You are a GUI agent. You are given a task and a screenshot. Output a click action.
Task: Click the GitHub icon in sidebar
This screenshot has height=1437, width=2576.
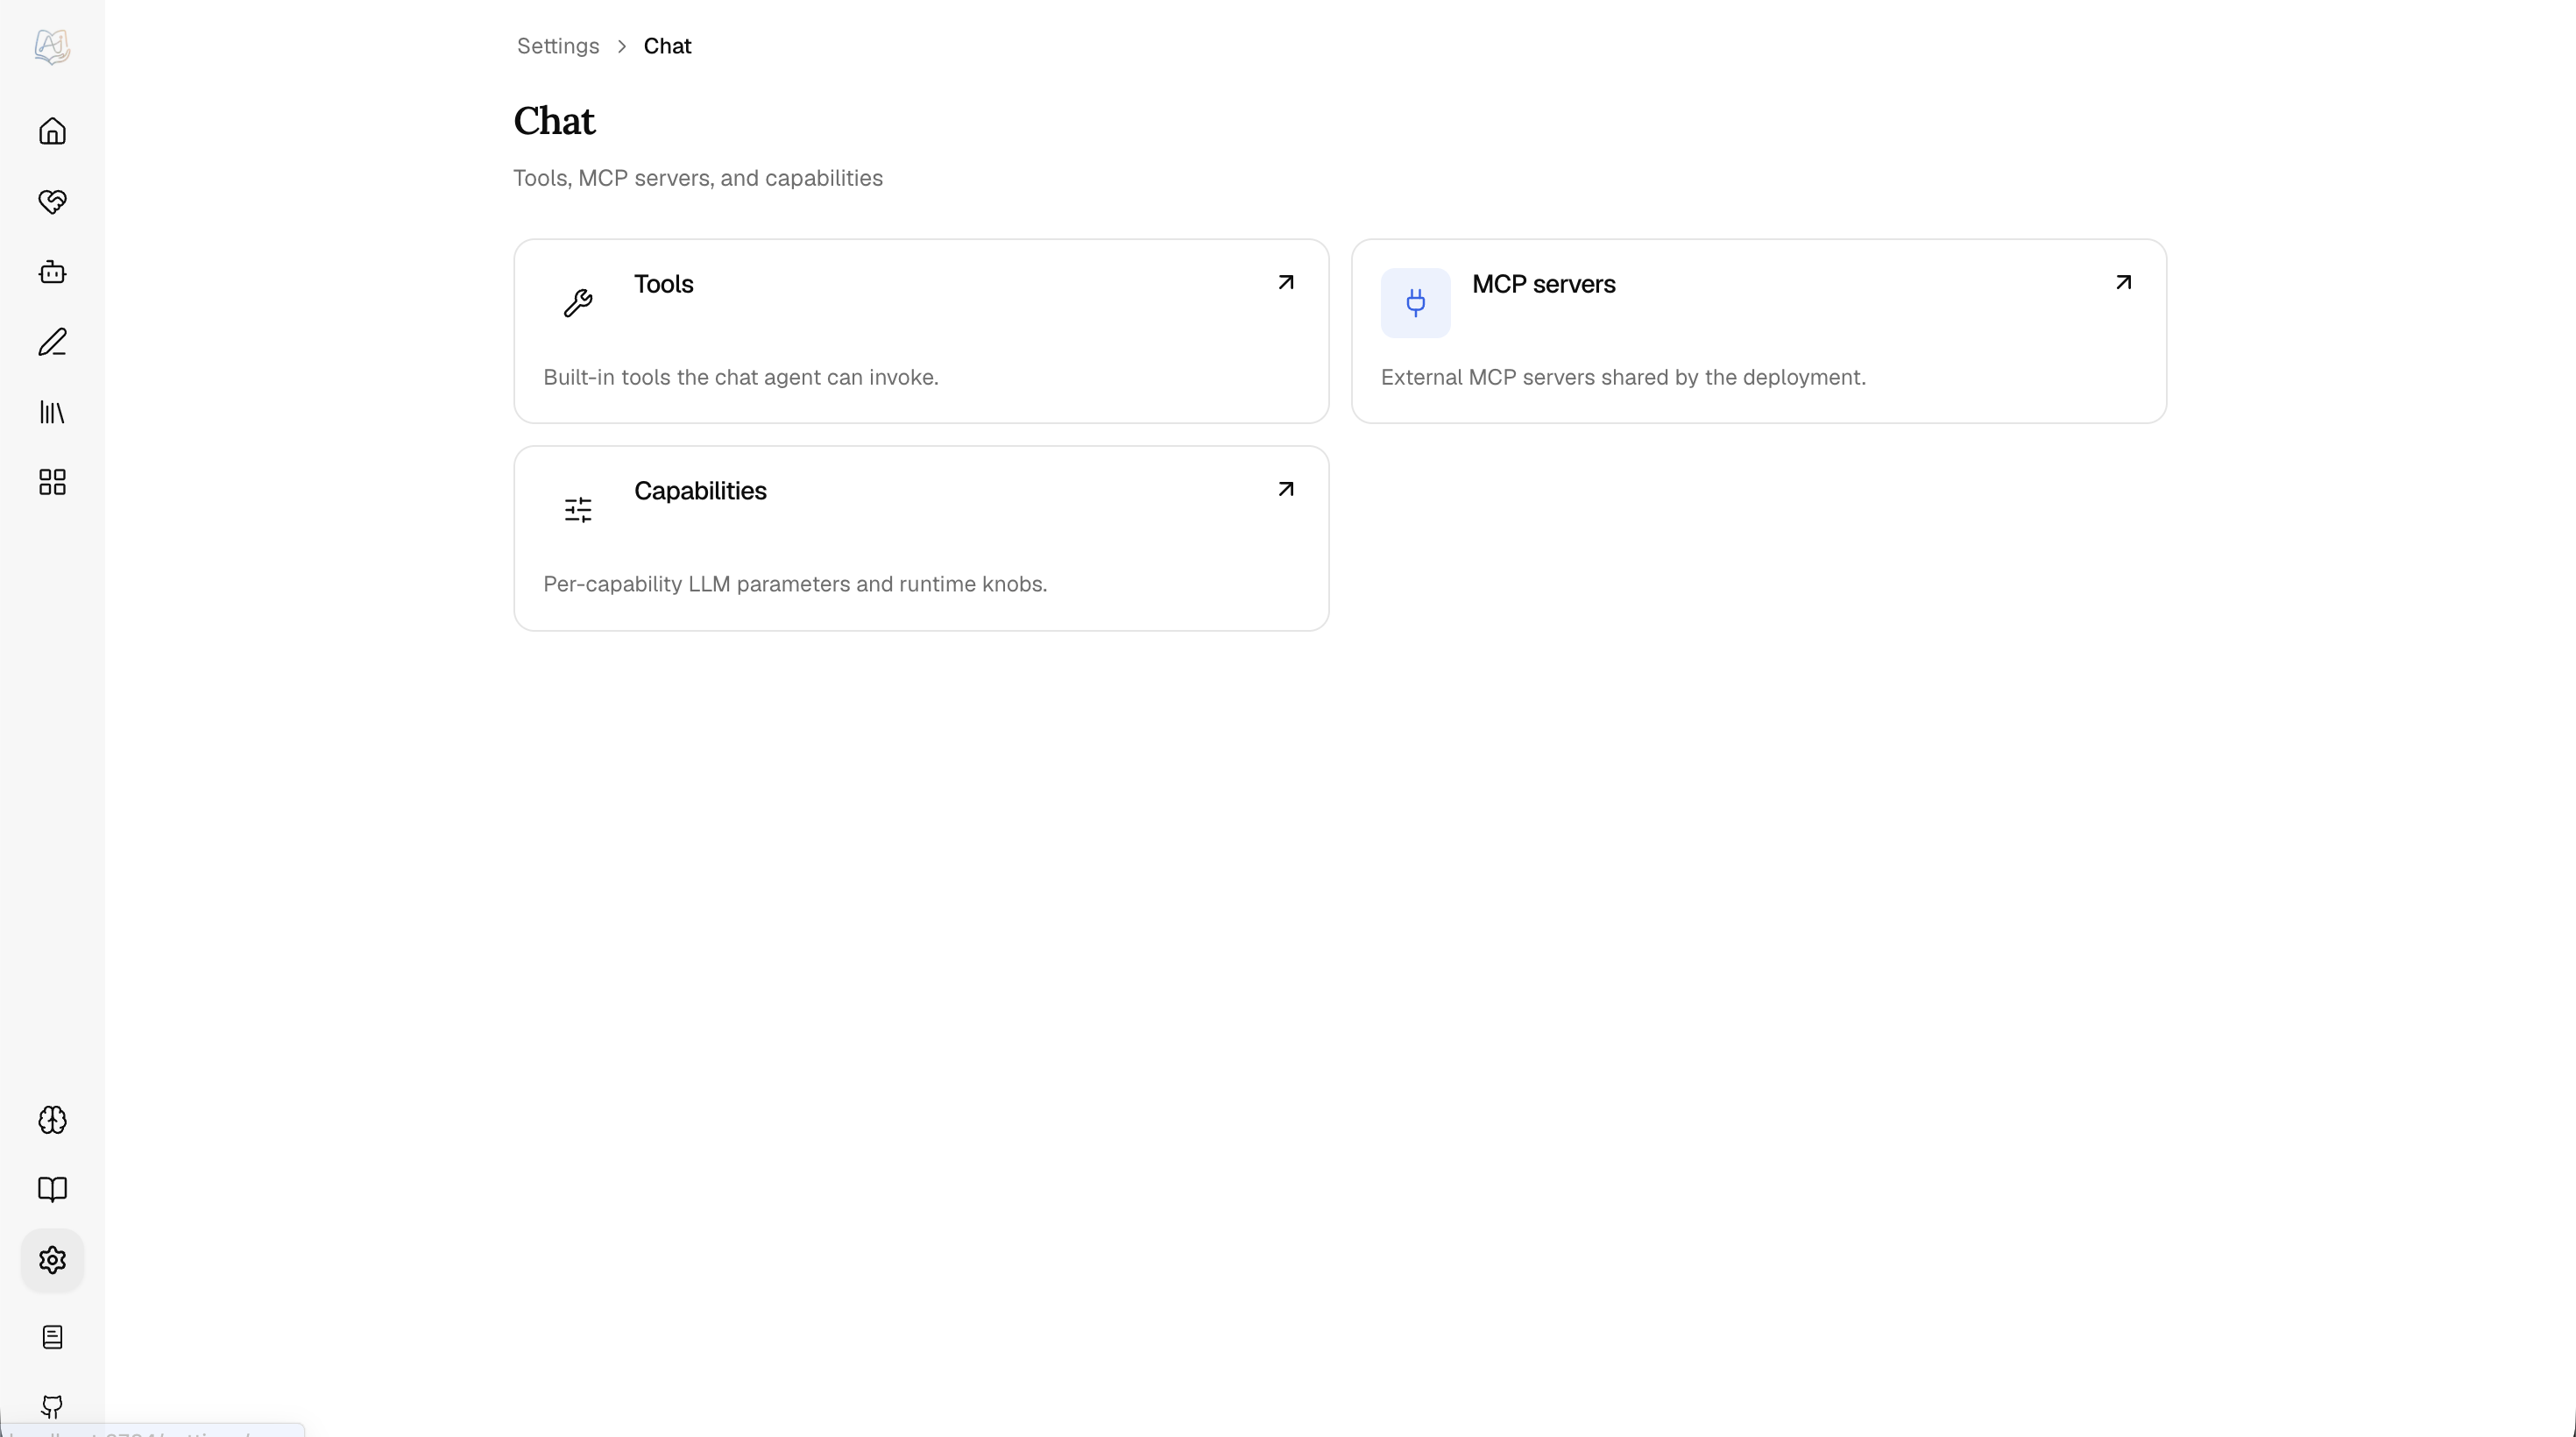click(x=52, y=1406)
